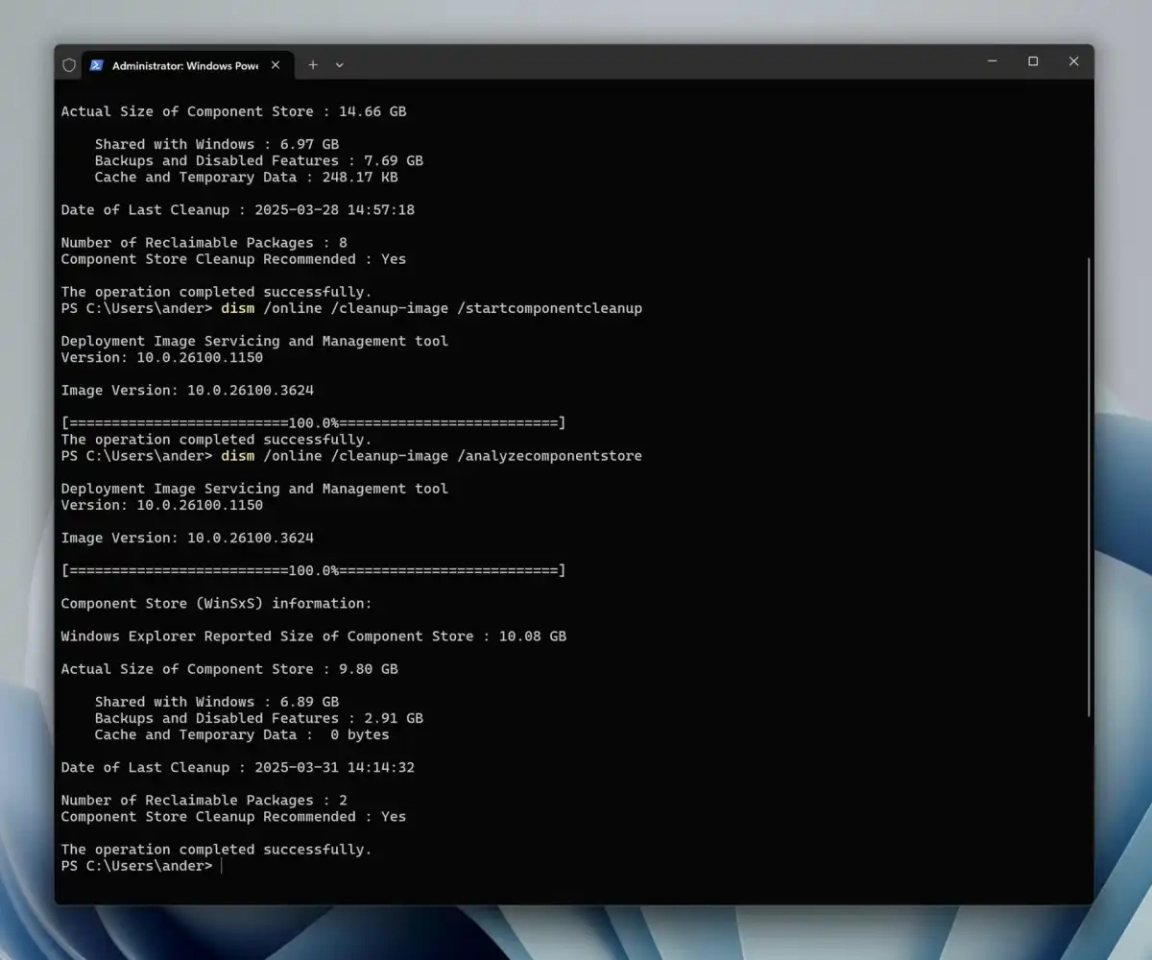Click the upper 100.0% progress bar line
The image size is (1152, 960).
coord(314,422)
